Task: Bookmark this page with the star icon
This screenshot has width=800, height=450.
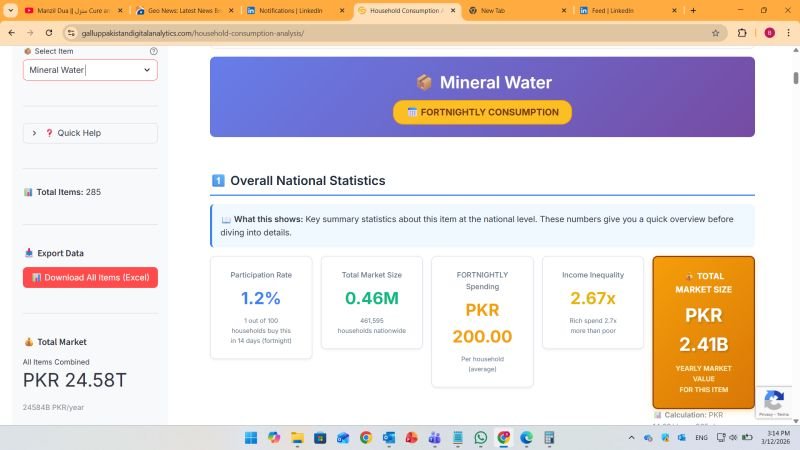Action: [715, 32]
